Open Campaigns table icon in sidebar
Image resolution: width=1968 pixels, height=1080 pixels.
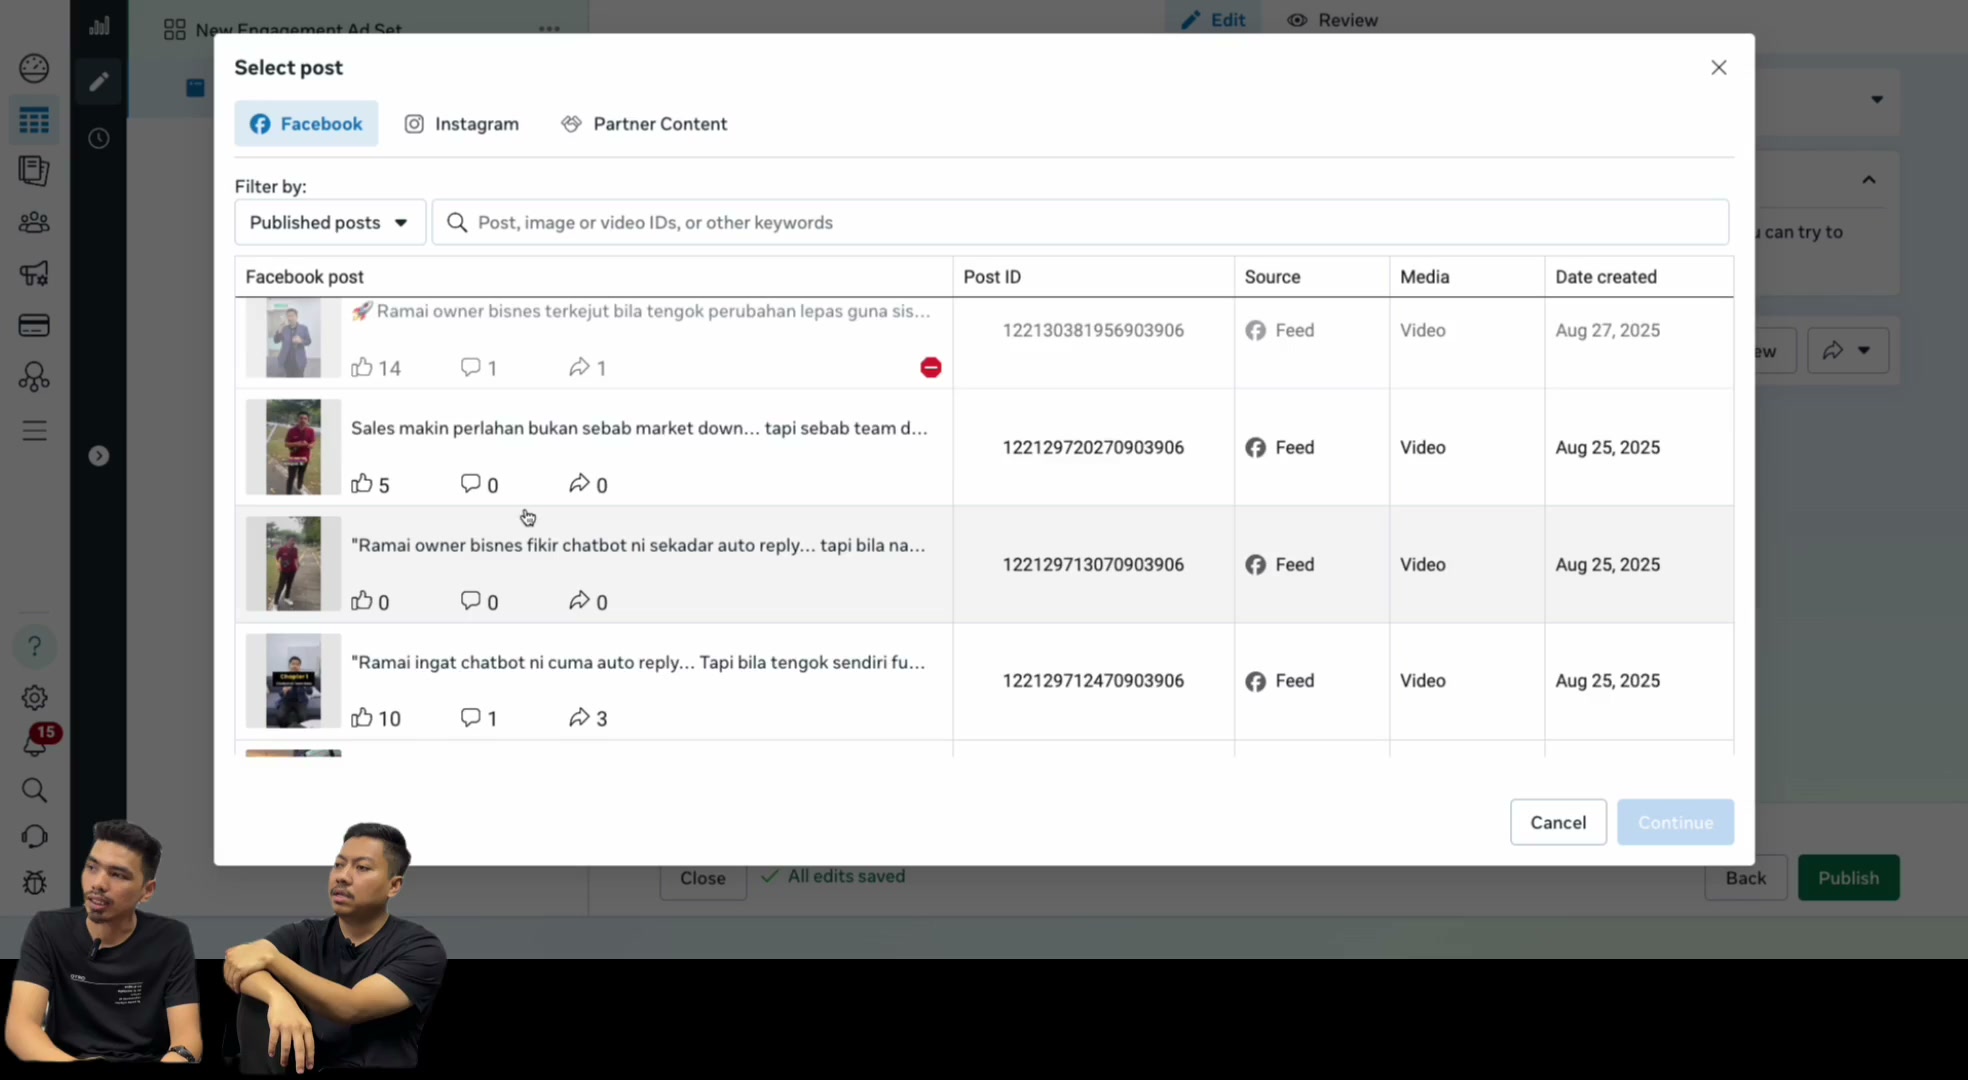coord(34,121)
